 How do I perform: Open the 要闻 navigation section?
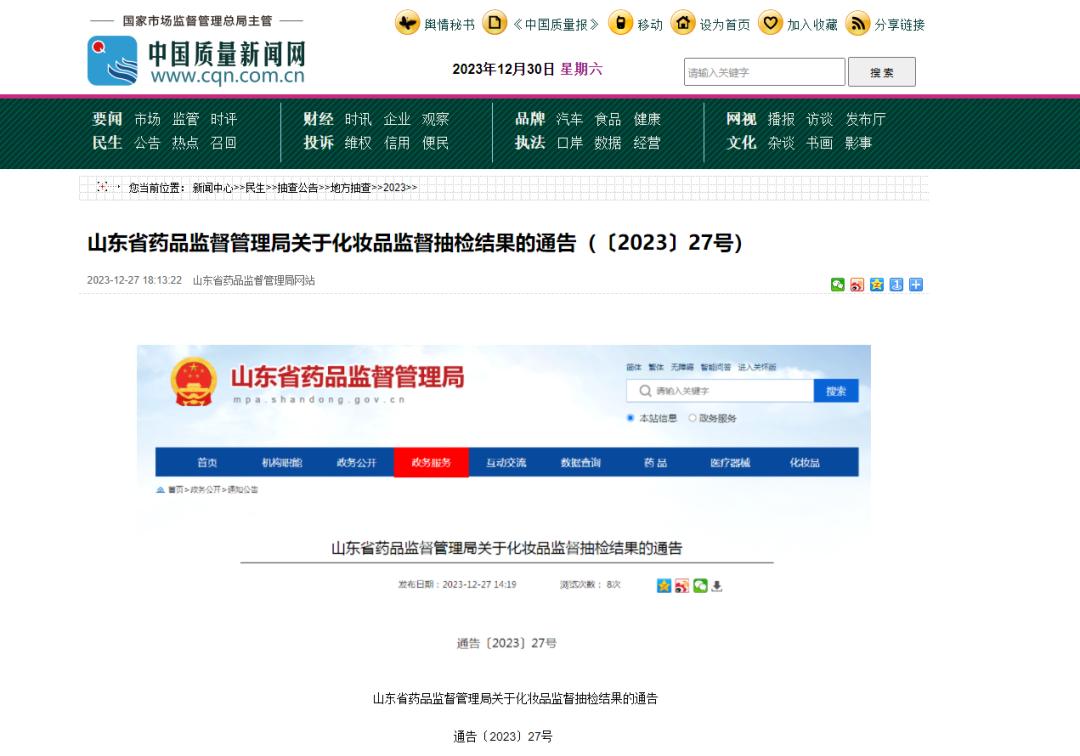[107, 119]
